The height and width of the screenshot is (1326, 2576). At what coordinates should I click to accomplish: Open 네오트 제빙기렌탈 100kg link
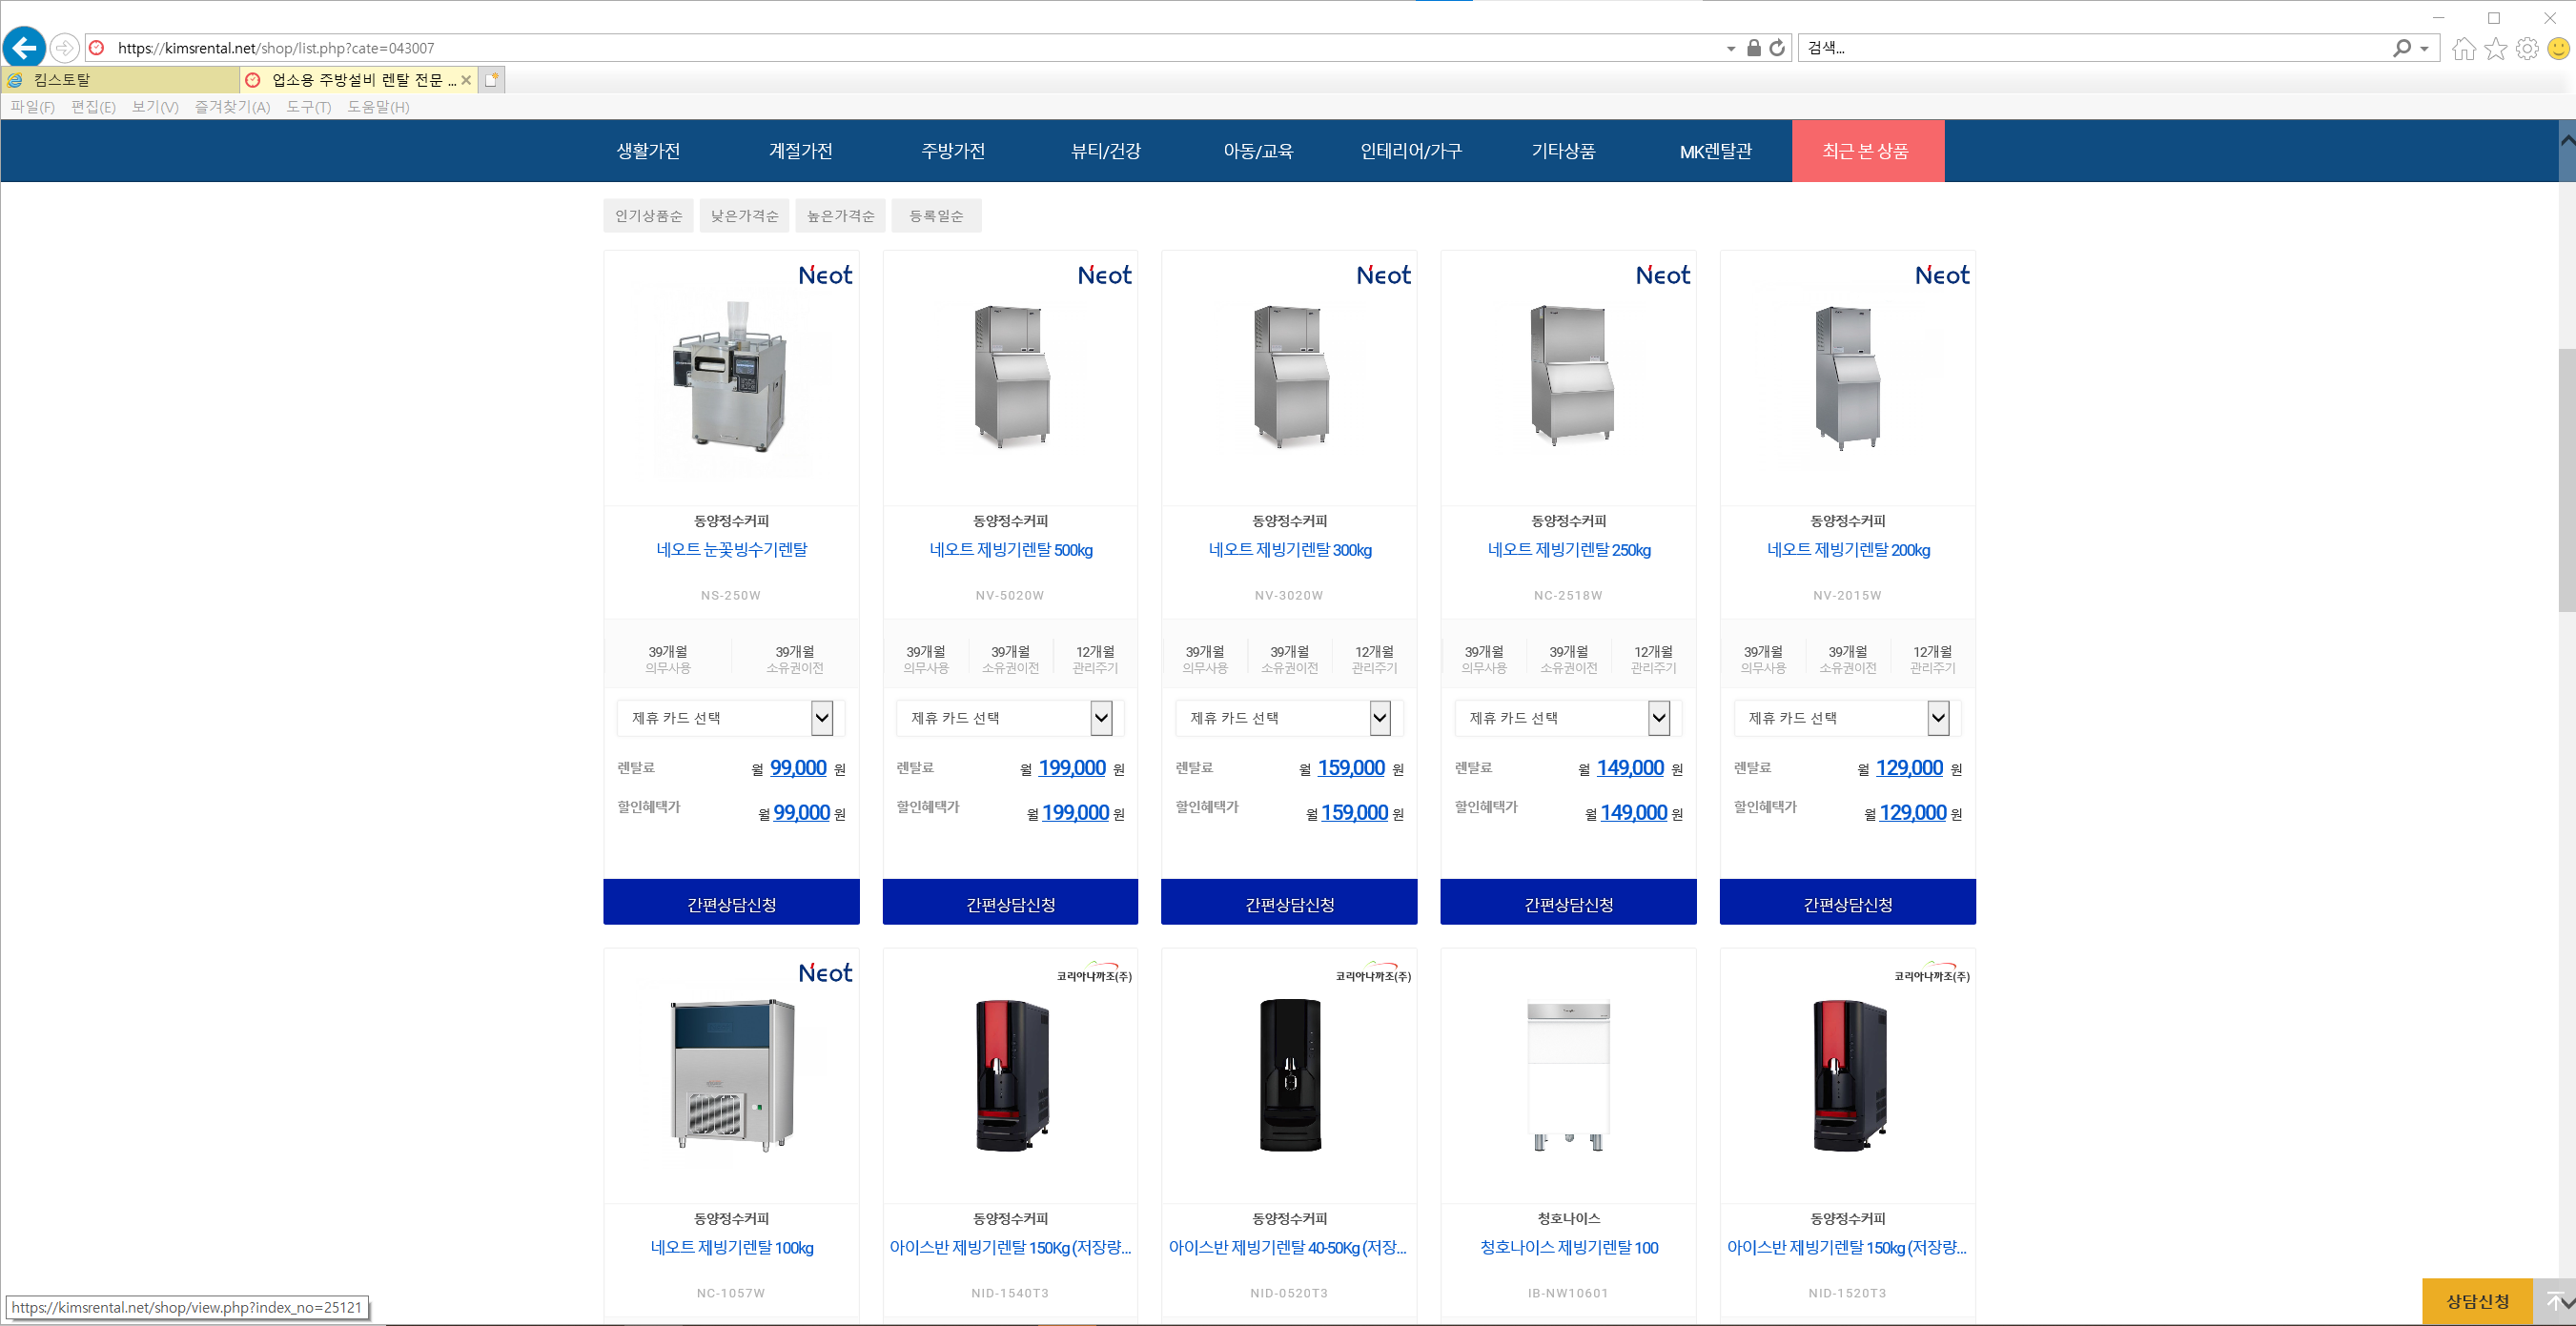tap(731, 1247)
